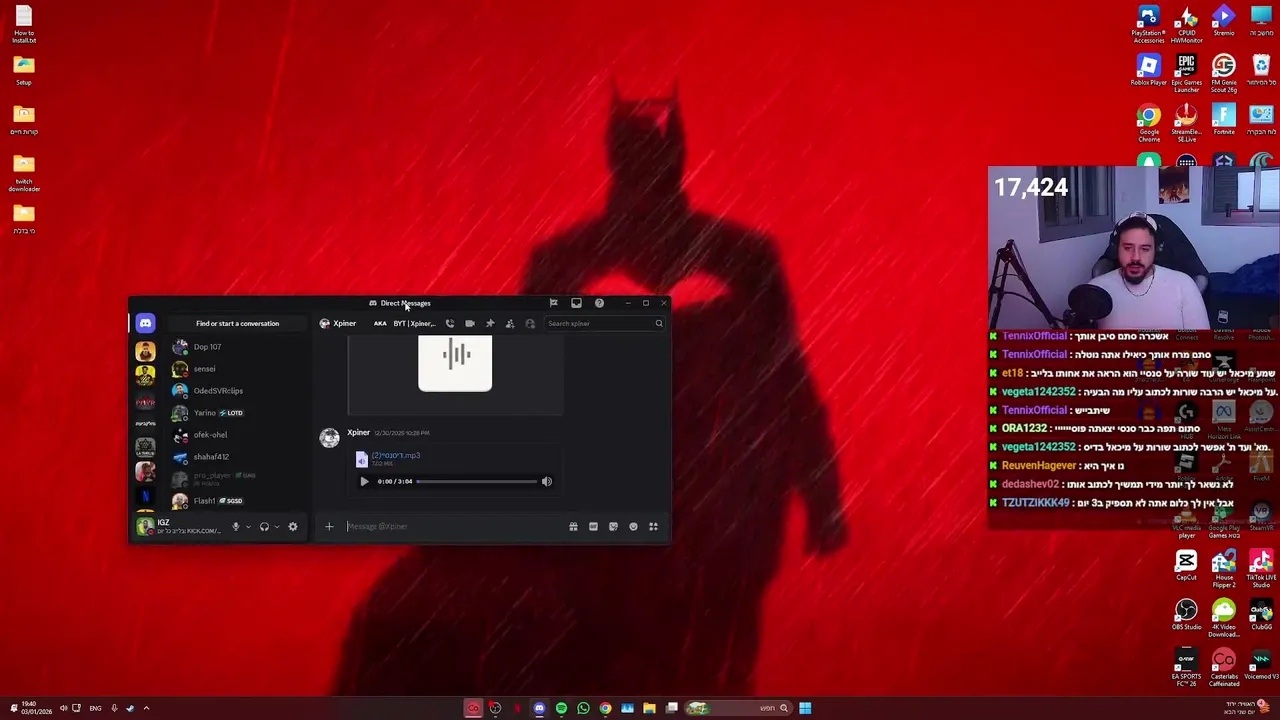The width and height of the screenshot is (1280, 720).
Task: Start a video call with Xpiner
Action: click(470, 323)
